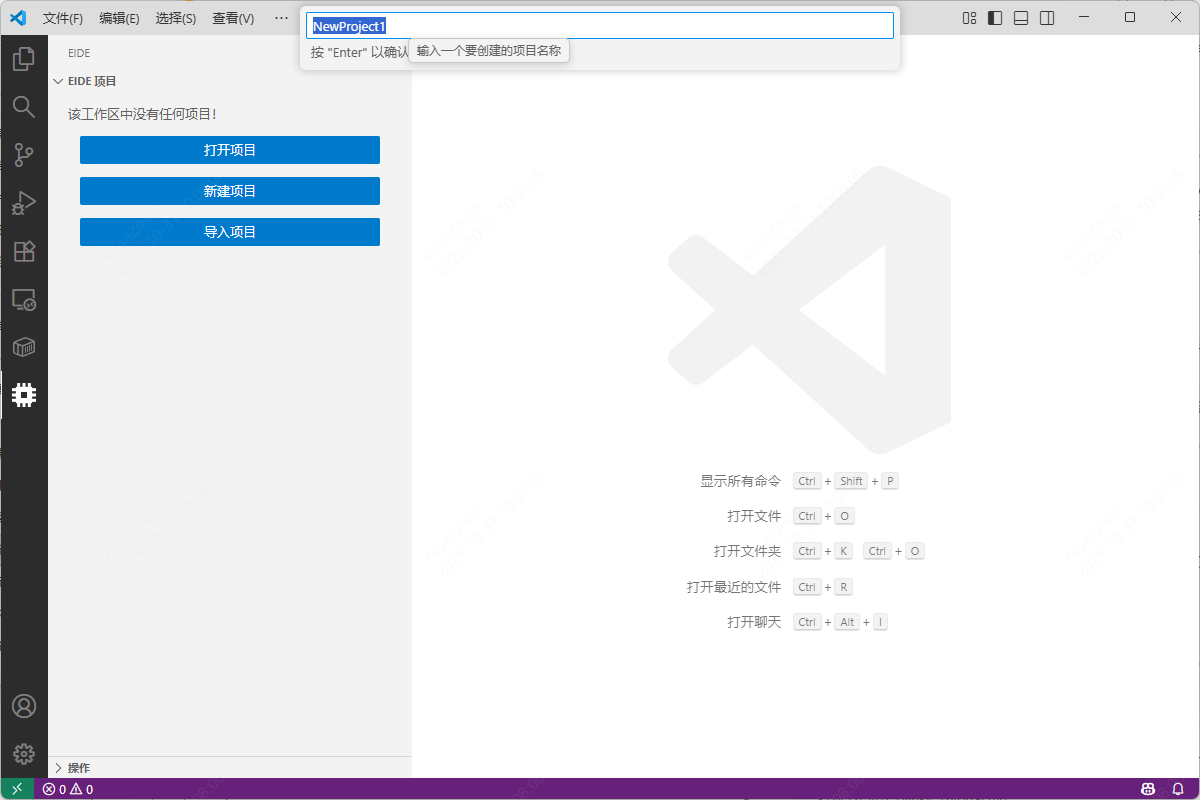The width and height of the screenshot is (1200, 800).
Task: Open the Run and Debug view
Action: tap(24, 203)
